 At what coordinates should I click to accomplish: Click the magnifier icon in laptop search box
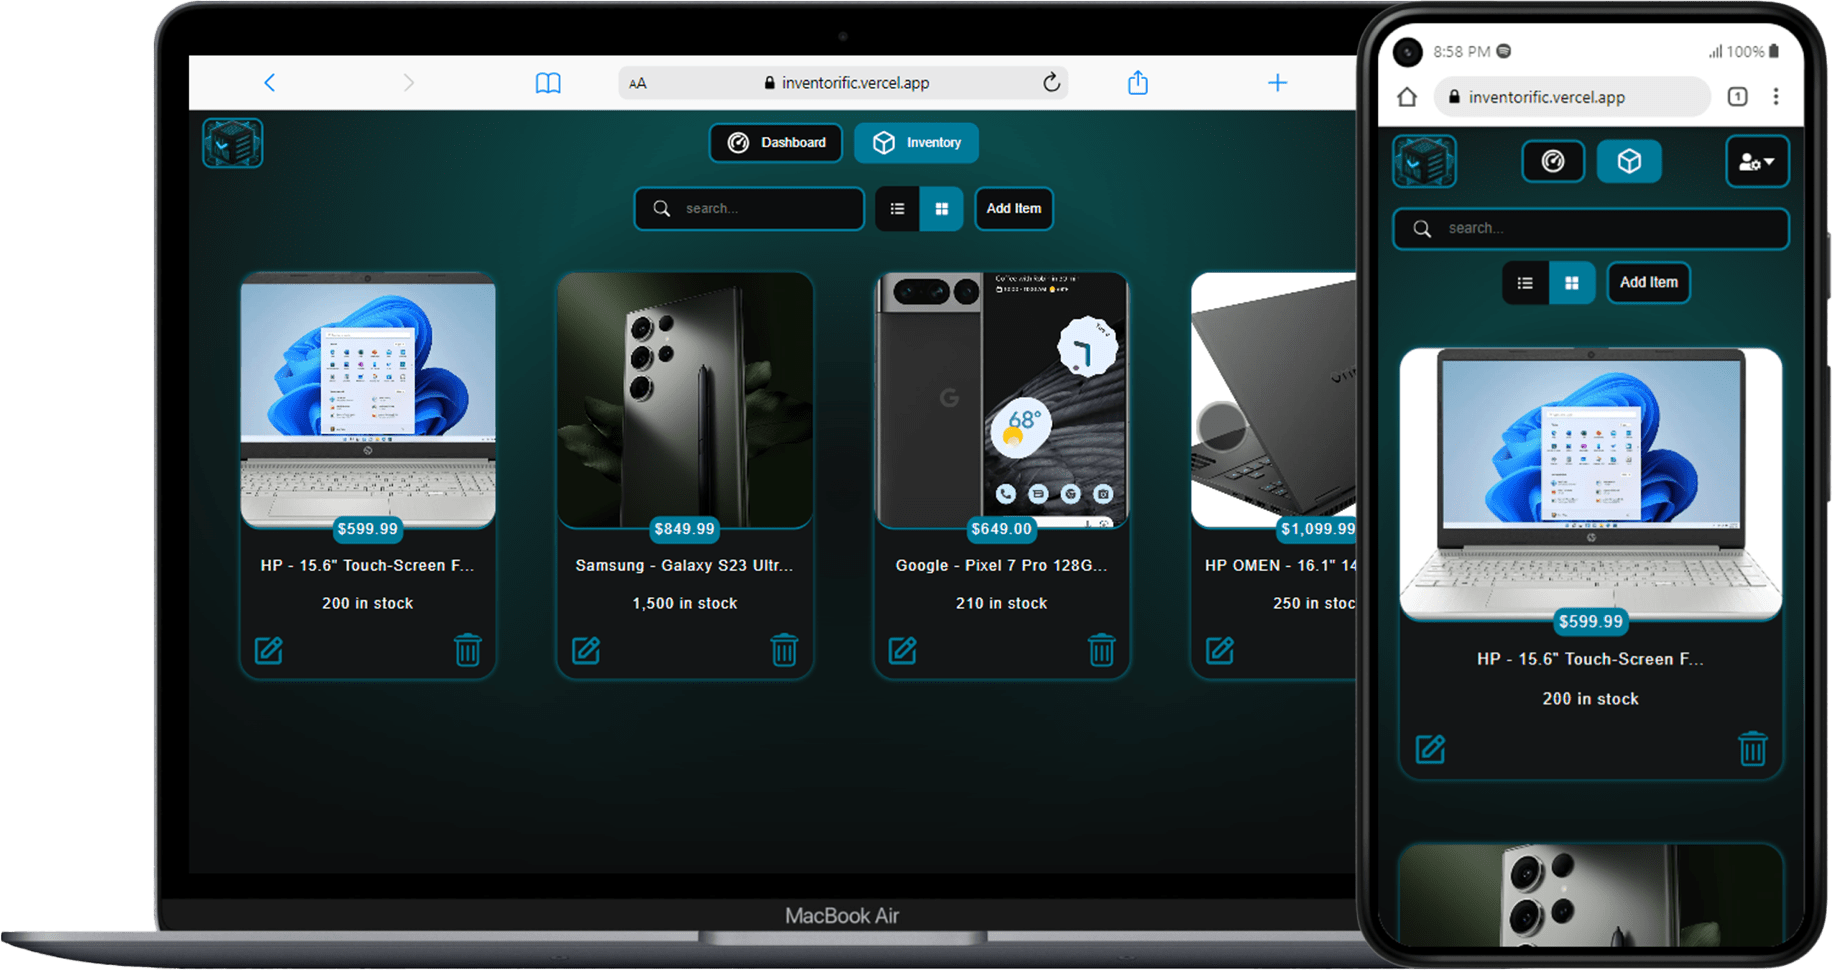[662, 209]
